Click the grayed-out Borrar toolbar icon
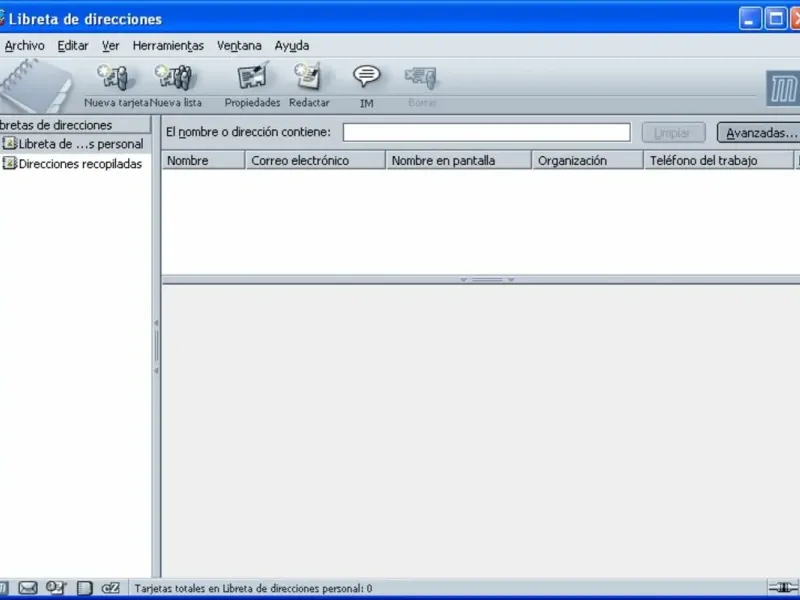Screen dimensions: 800x600 422,85
